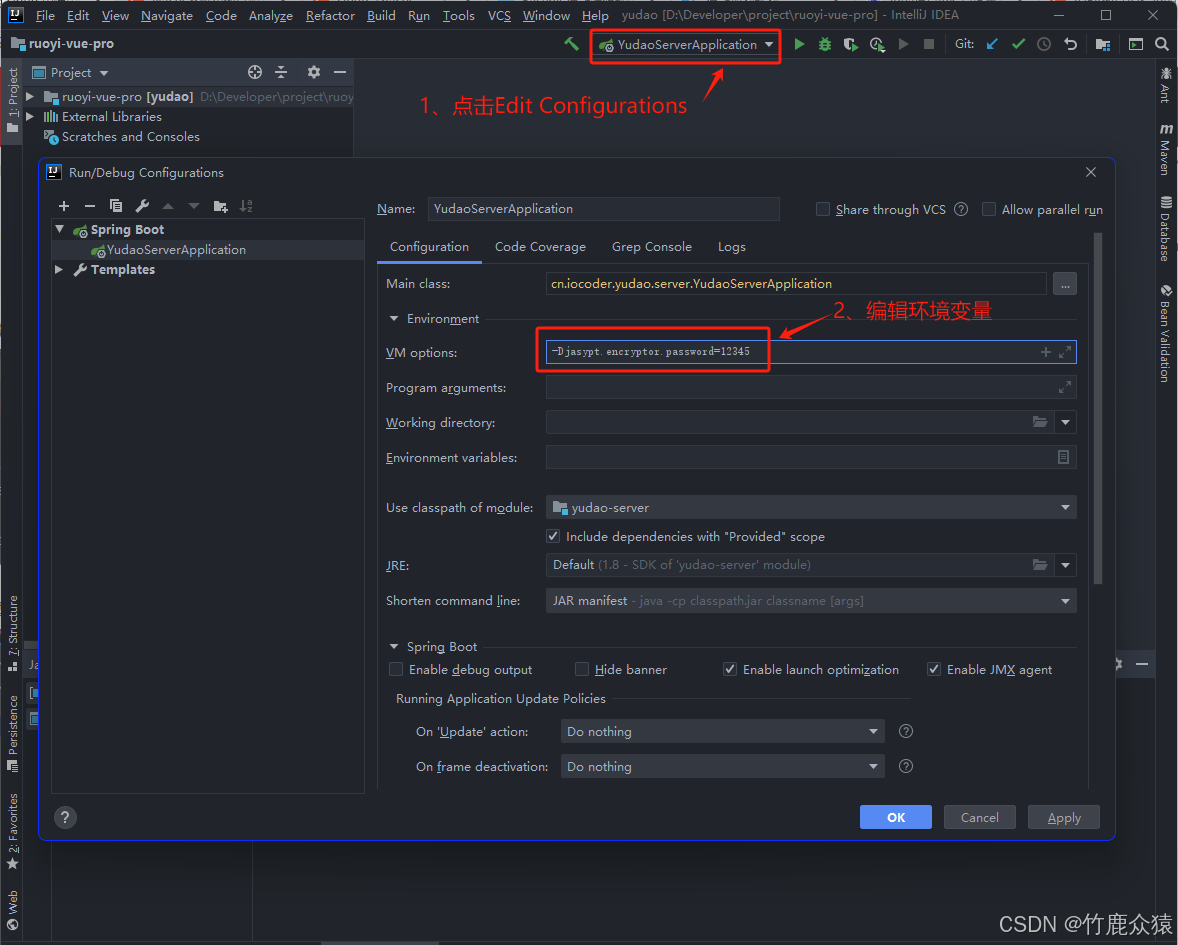Open Project Structure icon in toolbar
Viewport: 1178px width, 945px height.
tap(1103, 44)
